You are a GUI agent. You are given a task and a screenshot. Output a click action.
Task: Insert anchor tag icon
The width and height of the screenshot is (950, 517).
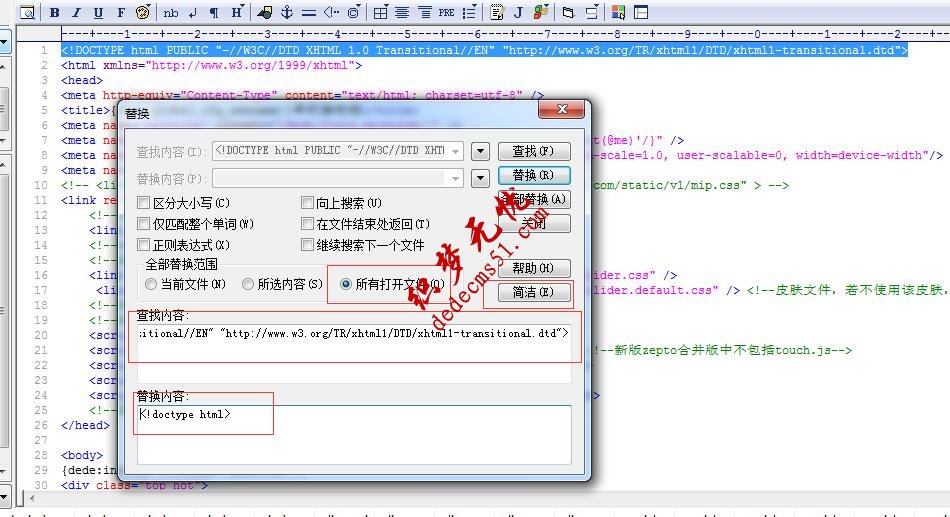287,12
